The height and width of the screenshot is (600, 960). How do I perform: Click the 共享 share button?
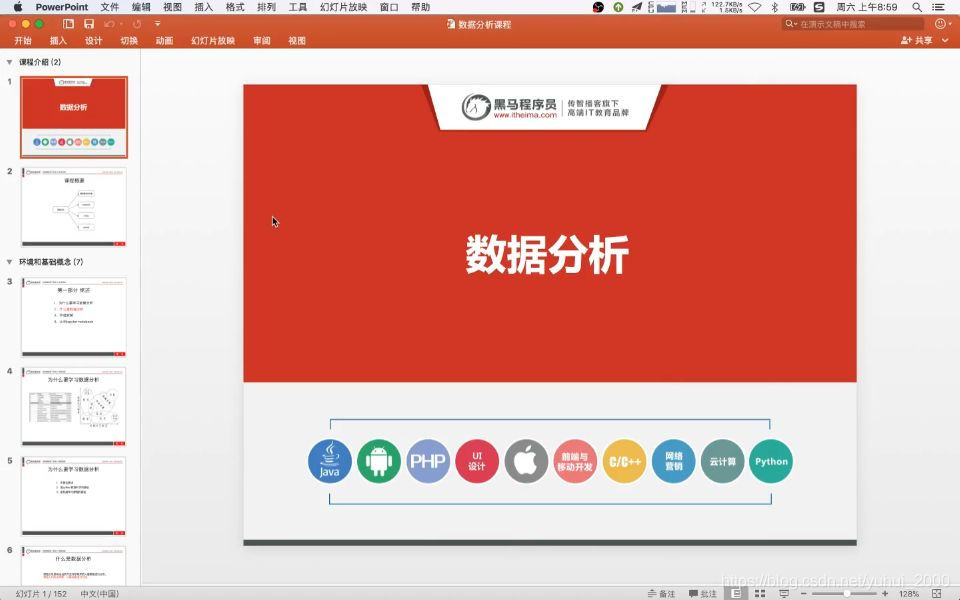pyautogui.click(x=917, y=40)
